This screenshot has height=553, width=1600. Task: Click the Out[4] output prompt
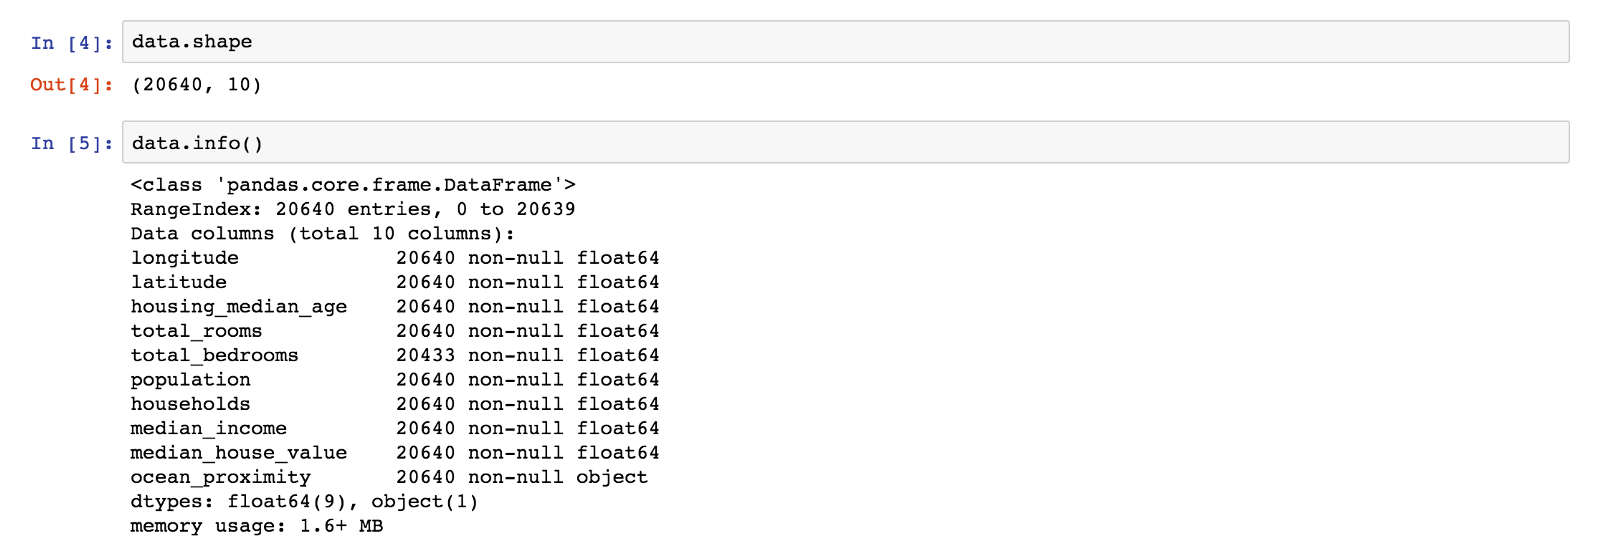[71, 85]
